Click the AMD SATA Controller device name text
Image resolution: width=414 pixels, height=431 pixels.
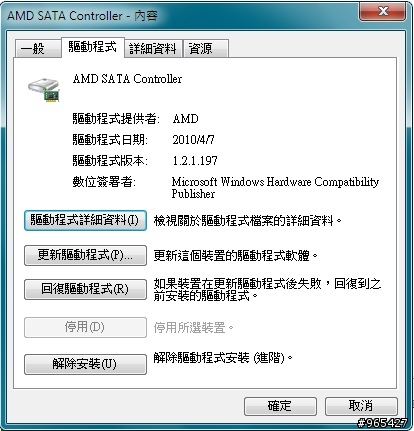click(x=127, y=79)
